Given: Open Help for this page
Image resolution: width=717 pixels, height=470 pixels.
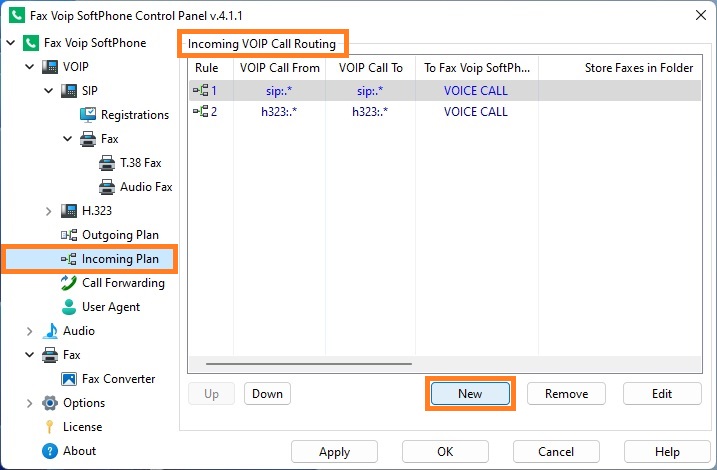Looking at the screenshot, I should click(667, 452).
